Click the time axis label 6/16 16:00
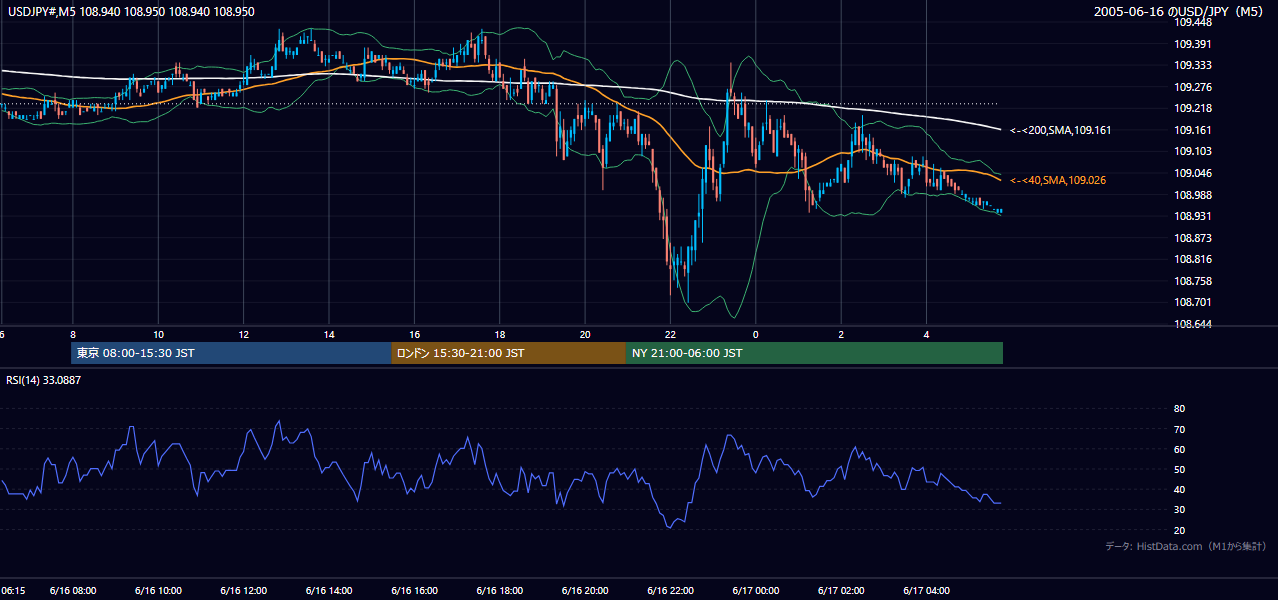Viewport: 1278px width, 600px height. 414,591
